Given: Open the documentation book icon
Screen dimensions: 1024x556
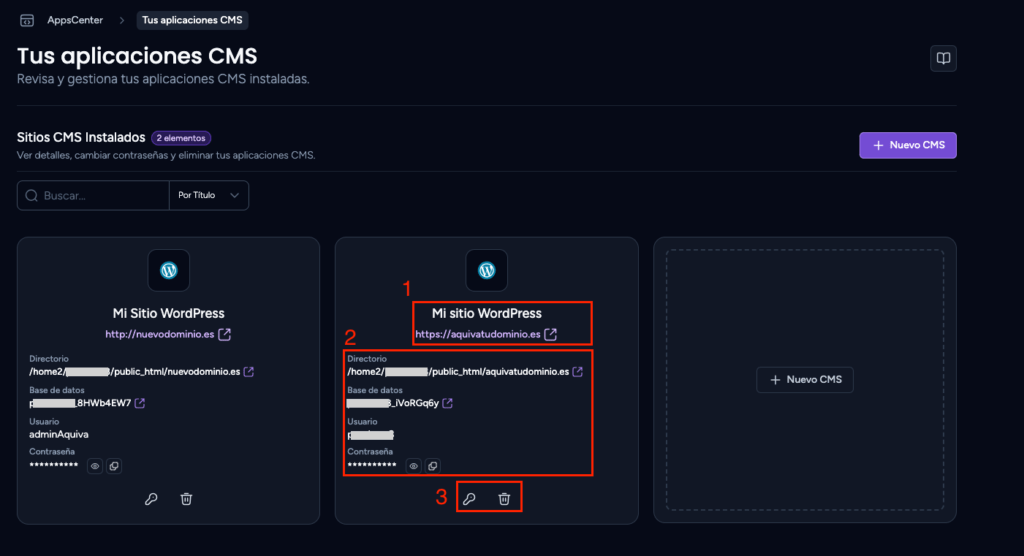Looking at the screenshot, I should [x=943, y=58].
